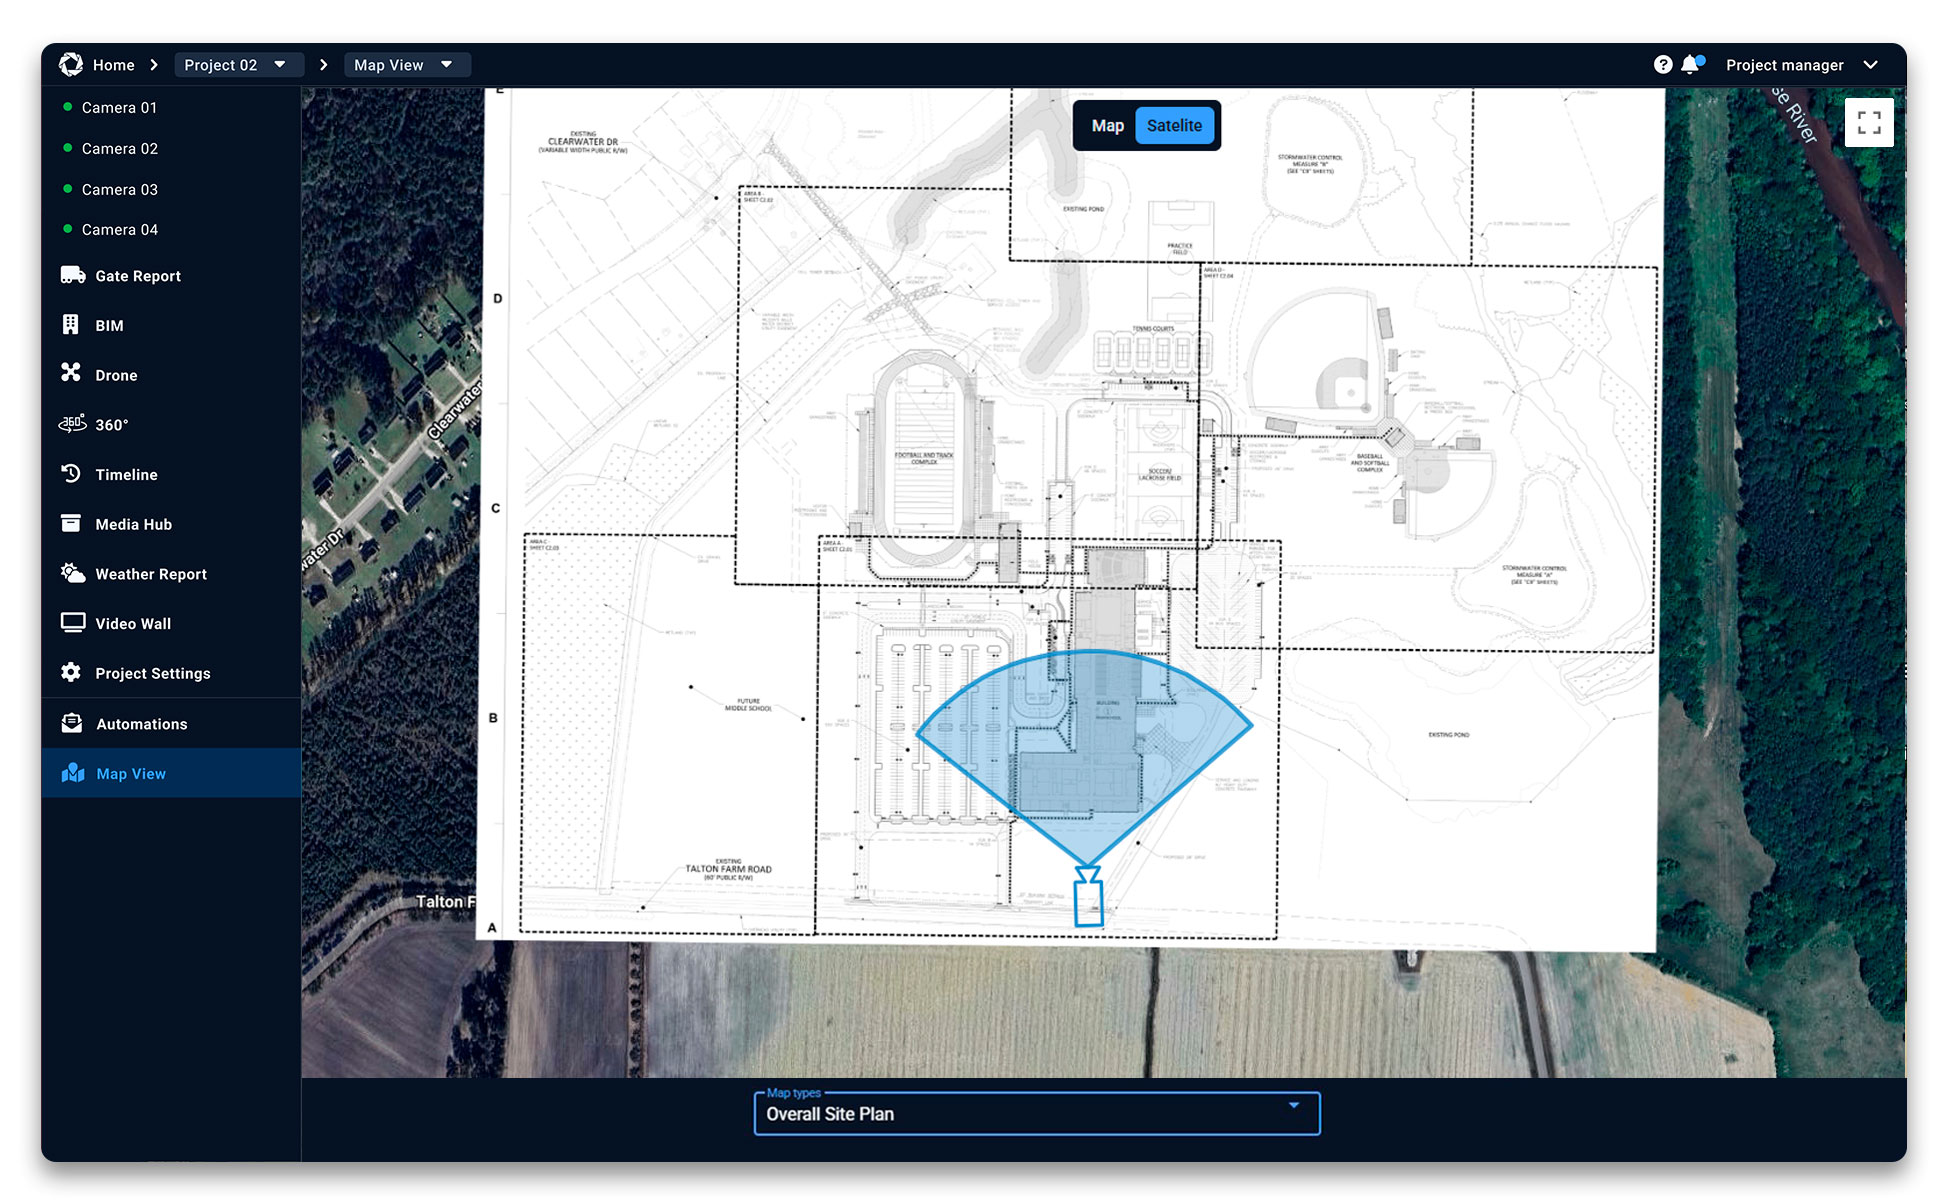Click the notification bell icon

tap(1690, 65)
